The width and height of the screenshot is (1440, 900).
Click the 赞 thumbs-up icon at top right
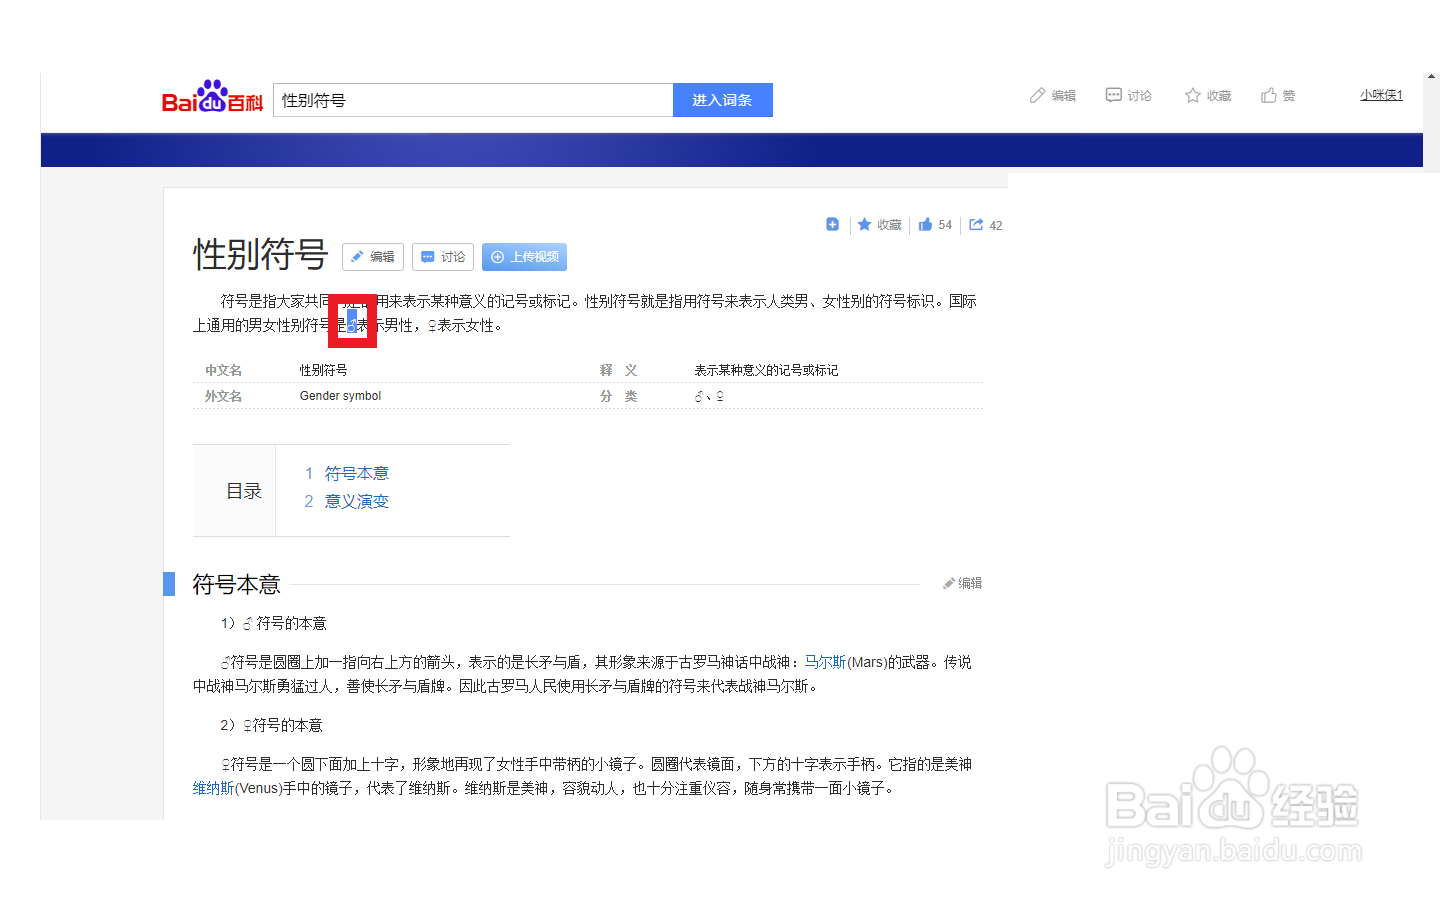pos(1278,95)
